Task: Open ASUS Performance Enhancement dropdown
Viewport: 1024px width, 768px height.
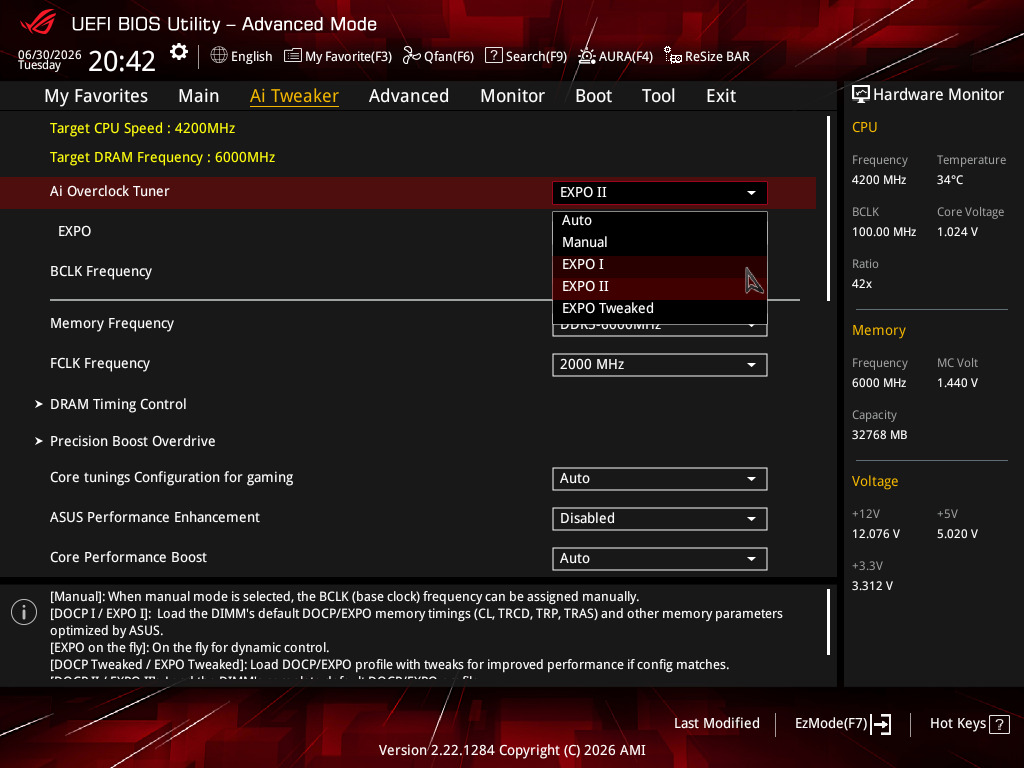Action: click(x=660, y=519)
